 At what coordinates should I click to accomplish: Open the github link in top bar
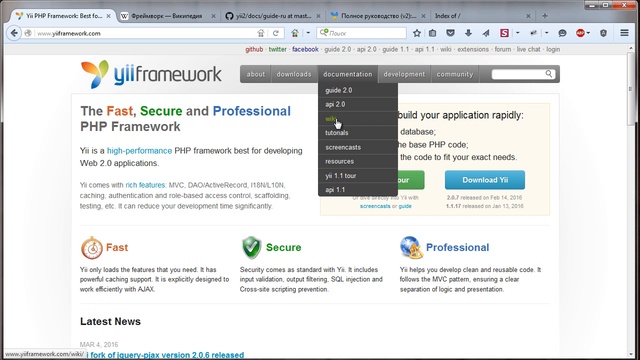click(x=254, y=49)
